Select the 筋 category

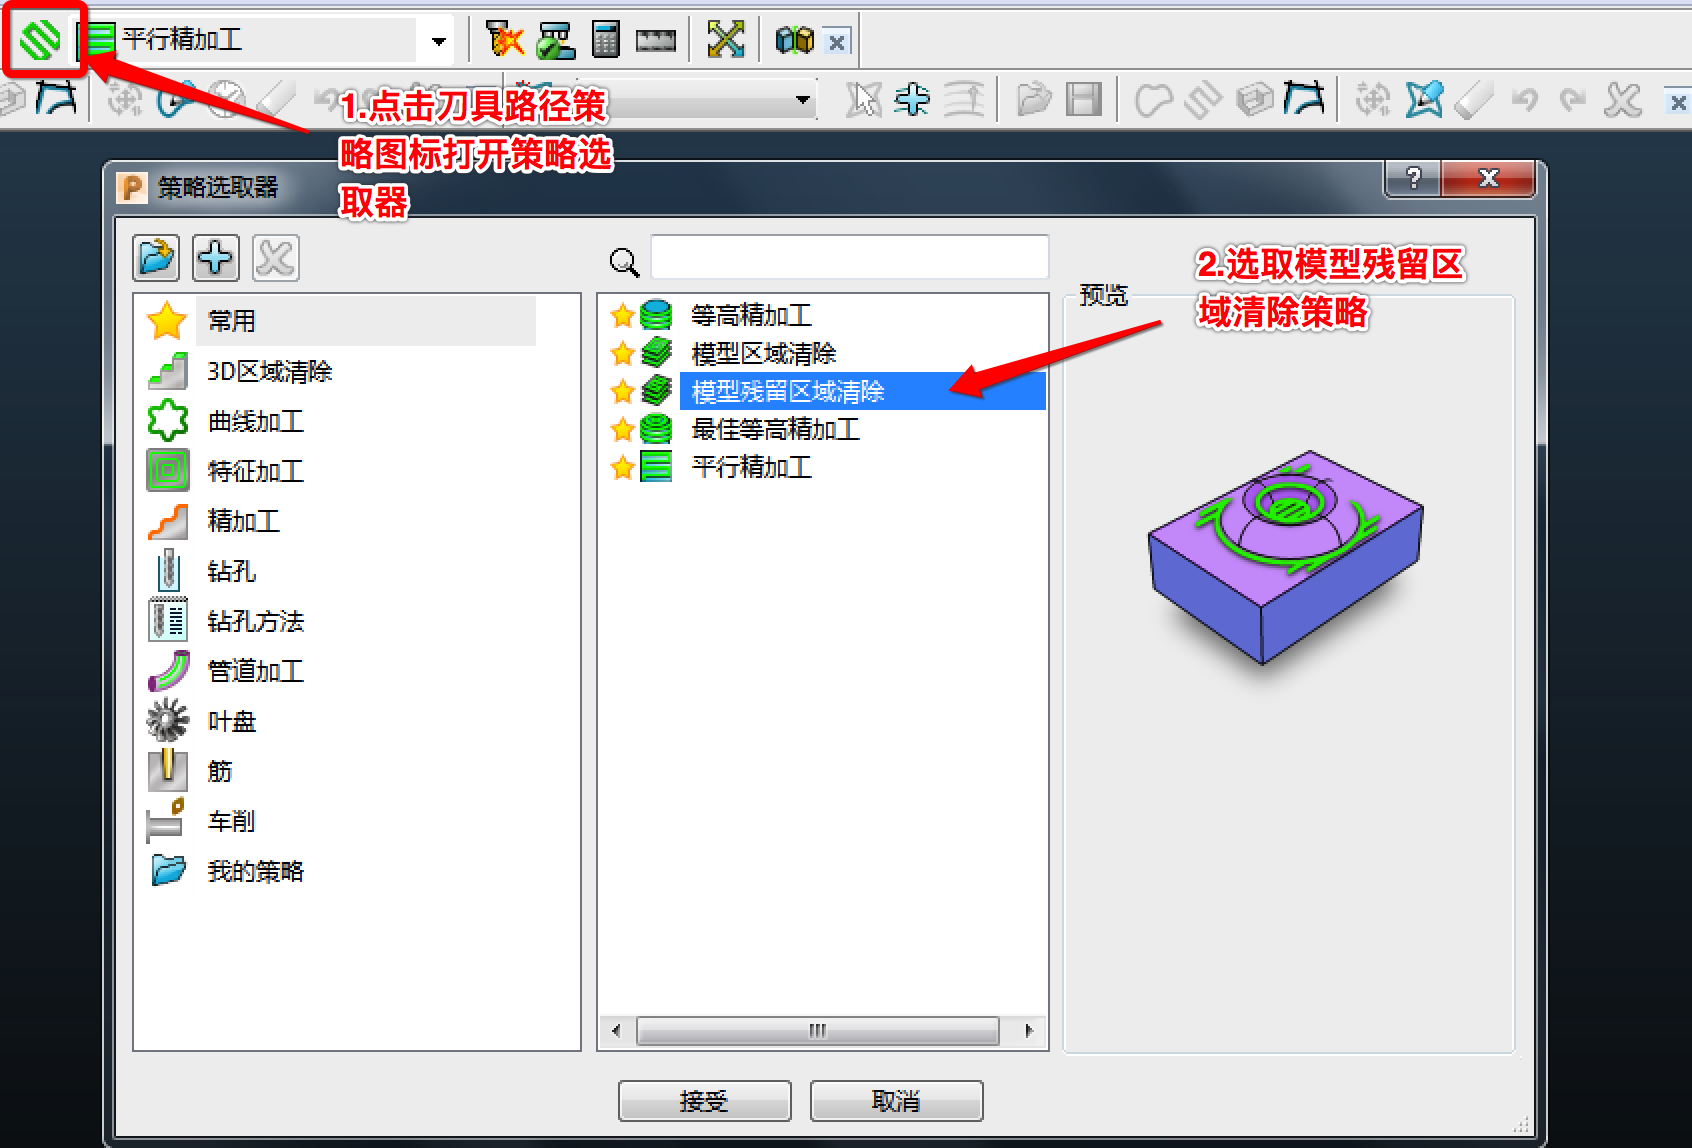click(220, 771)
